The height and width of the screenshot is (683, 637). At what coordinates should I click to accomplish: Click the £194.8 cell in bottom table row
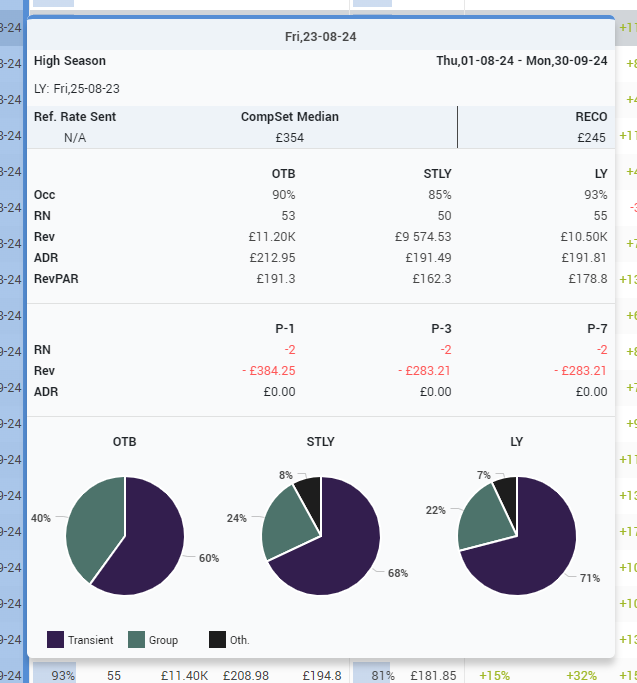322,676
